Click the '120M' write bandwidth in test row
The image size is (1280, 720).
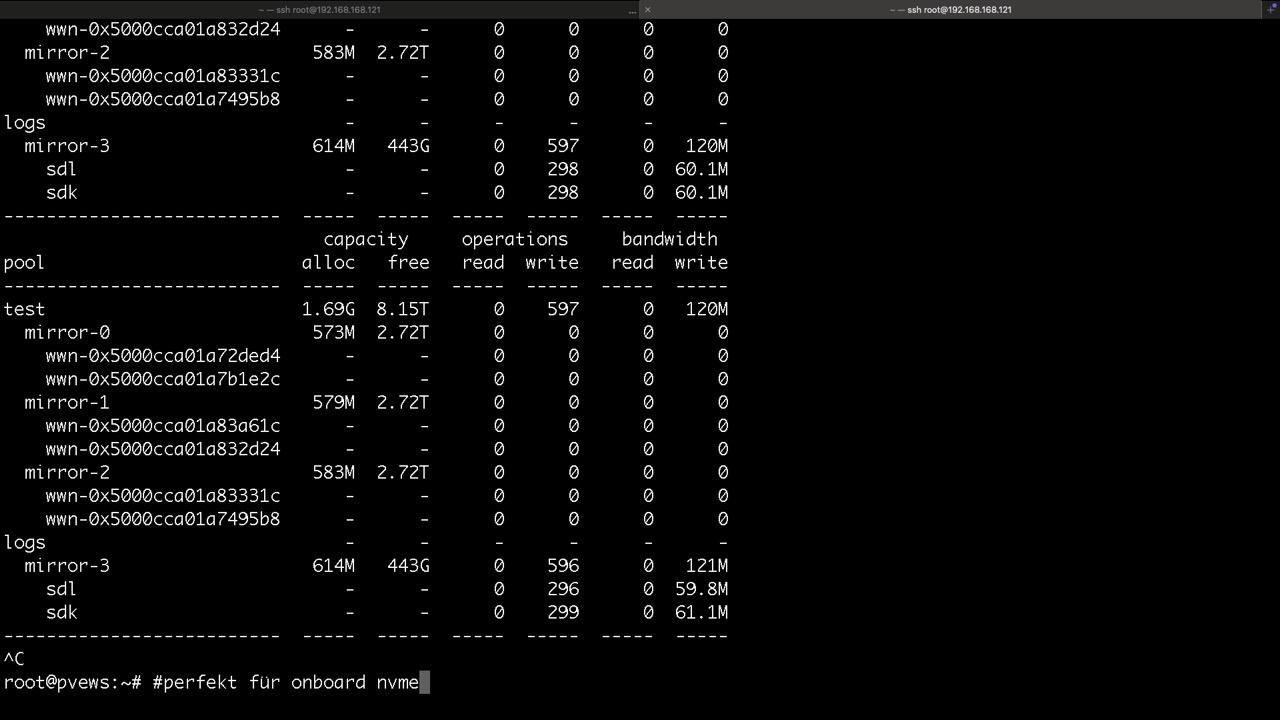[x=706, y=309]
